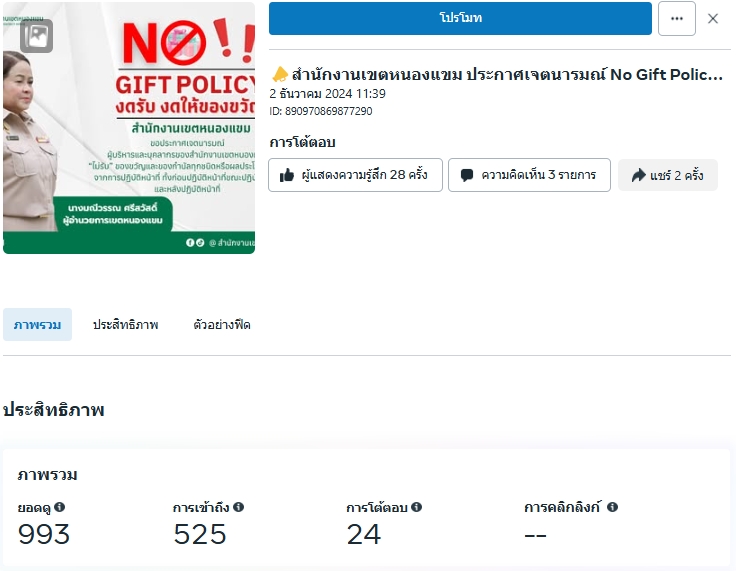Switch to the ประสิทธิภาพ tab
Image resolution: width=736 pixels, height=571 pixels.
(125, 325)
